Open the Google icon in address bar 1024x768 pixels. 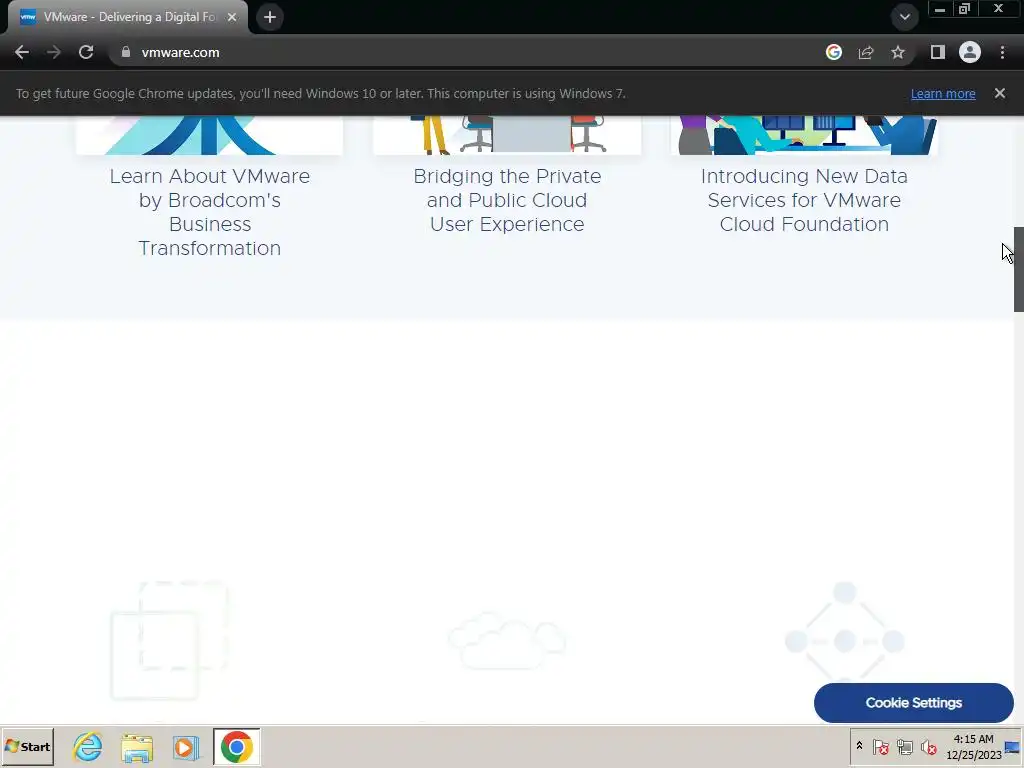click(x=834, y=52)
